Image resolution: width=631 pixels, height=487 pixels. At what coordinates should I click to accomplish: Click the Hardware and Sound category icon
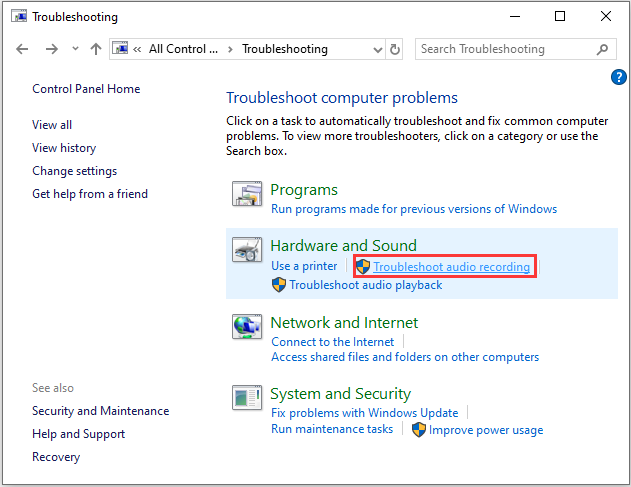(x=247, y=250)
